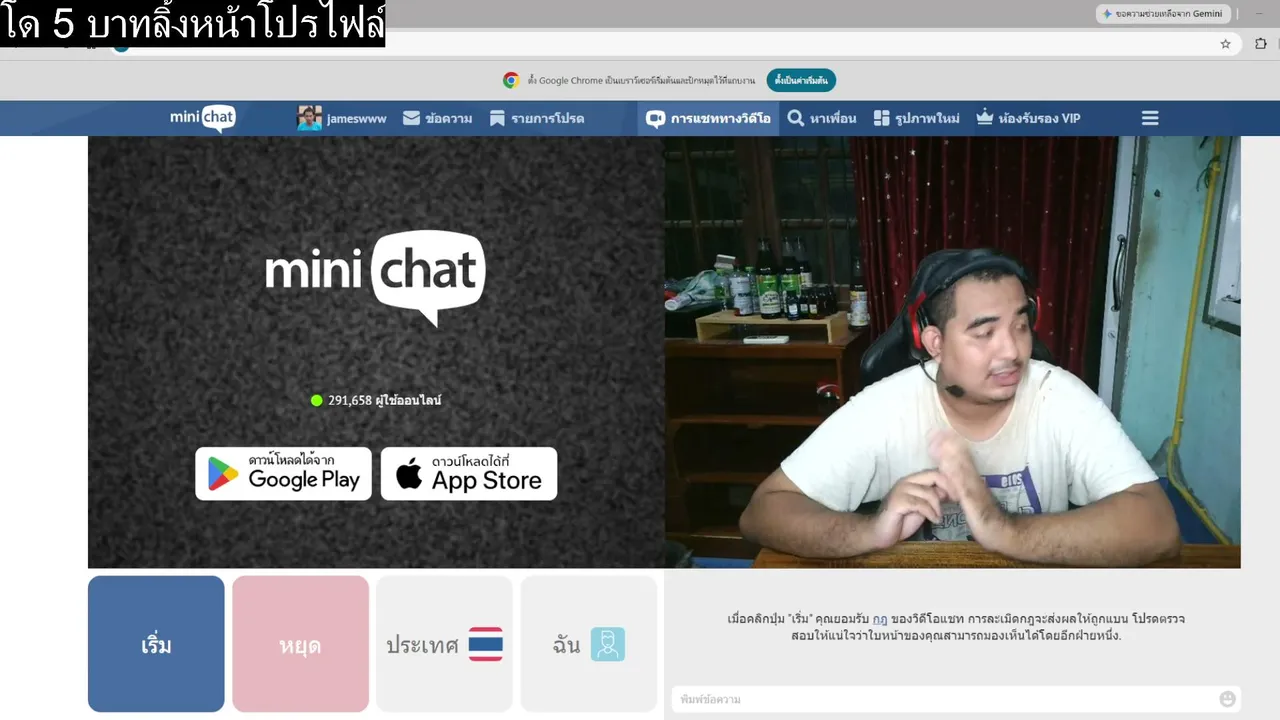Click the กฎ rules link
1280x720 pixels.
(880, 619)
